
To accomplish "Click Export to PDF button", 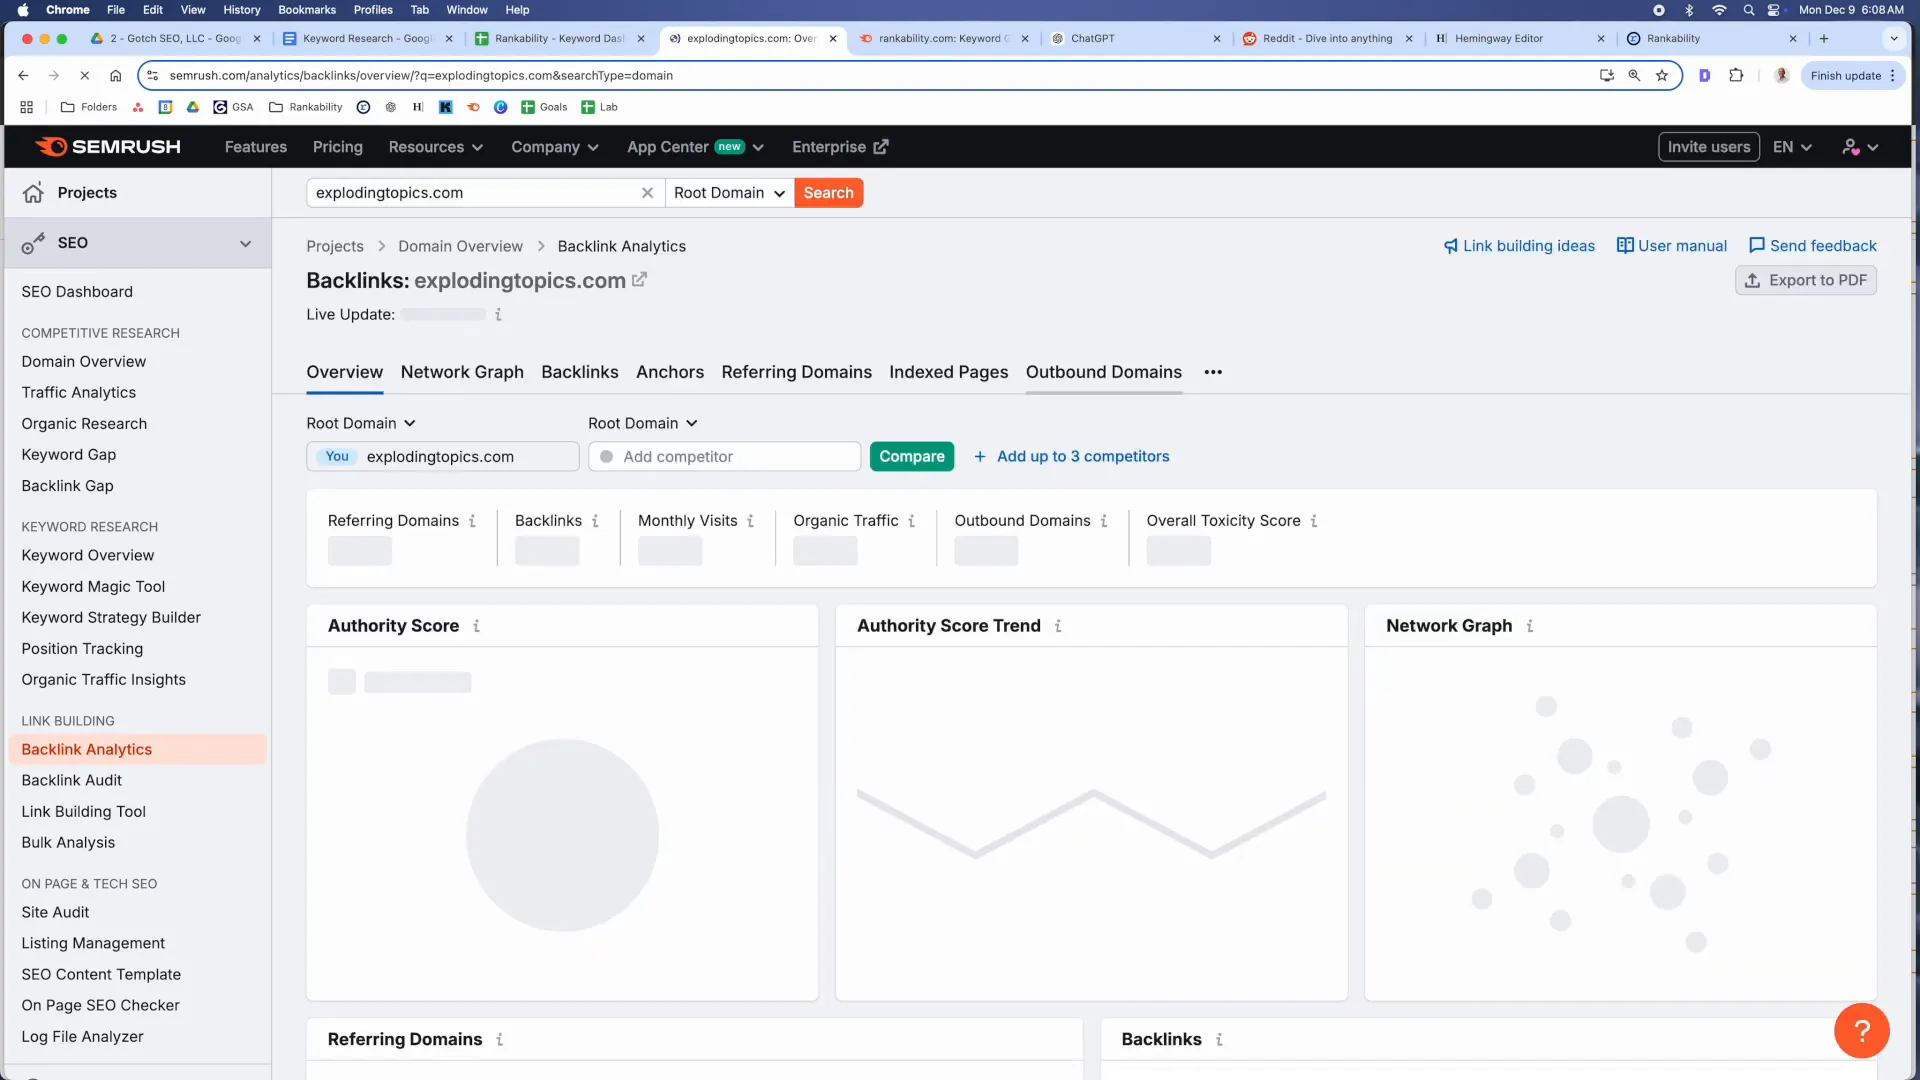I will coord(1805,280).
